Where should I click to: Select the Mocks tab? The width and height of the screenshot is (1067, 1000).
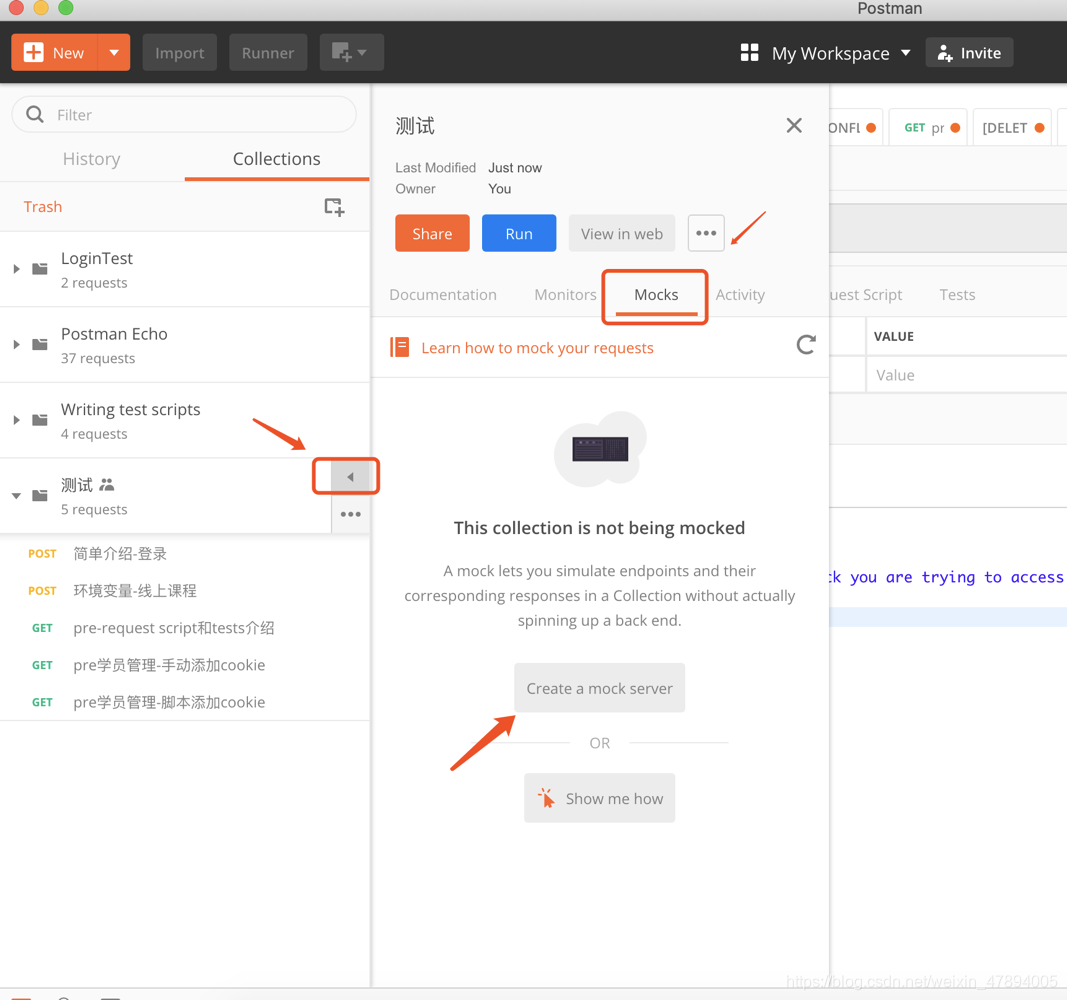tap(656, 295)
